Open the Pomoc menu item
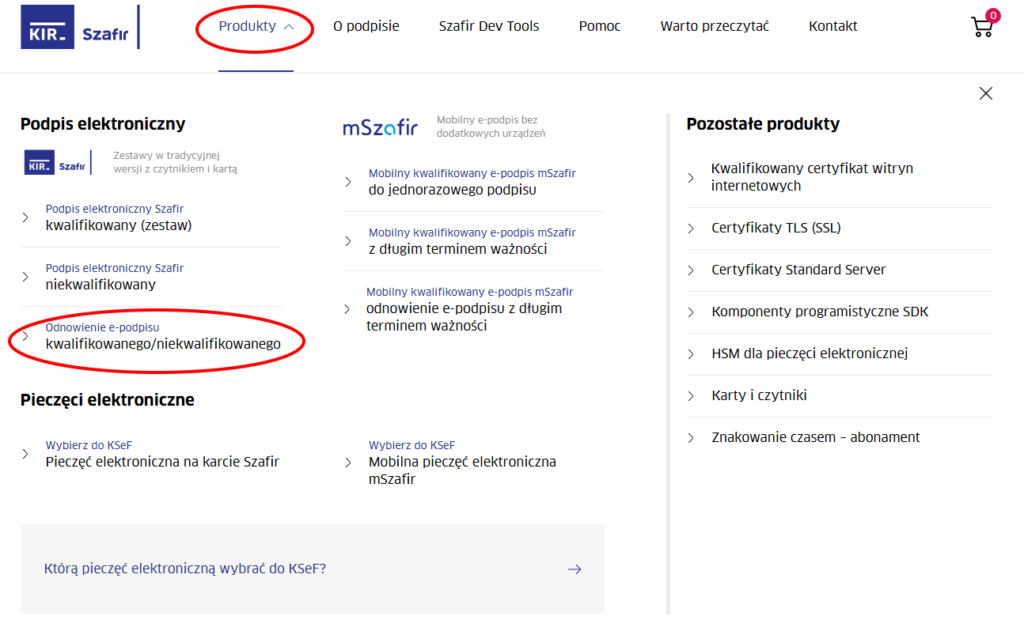 [599, 26]
